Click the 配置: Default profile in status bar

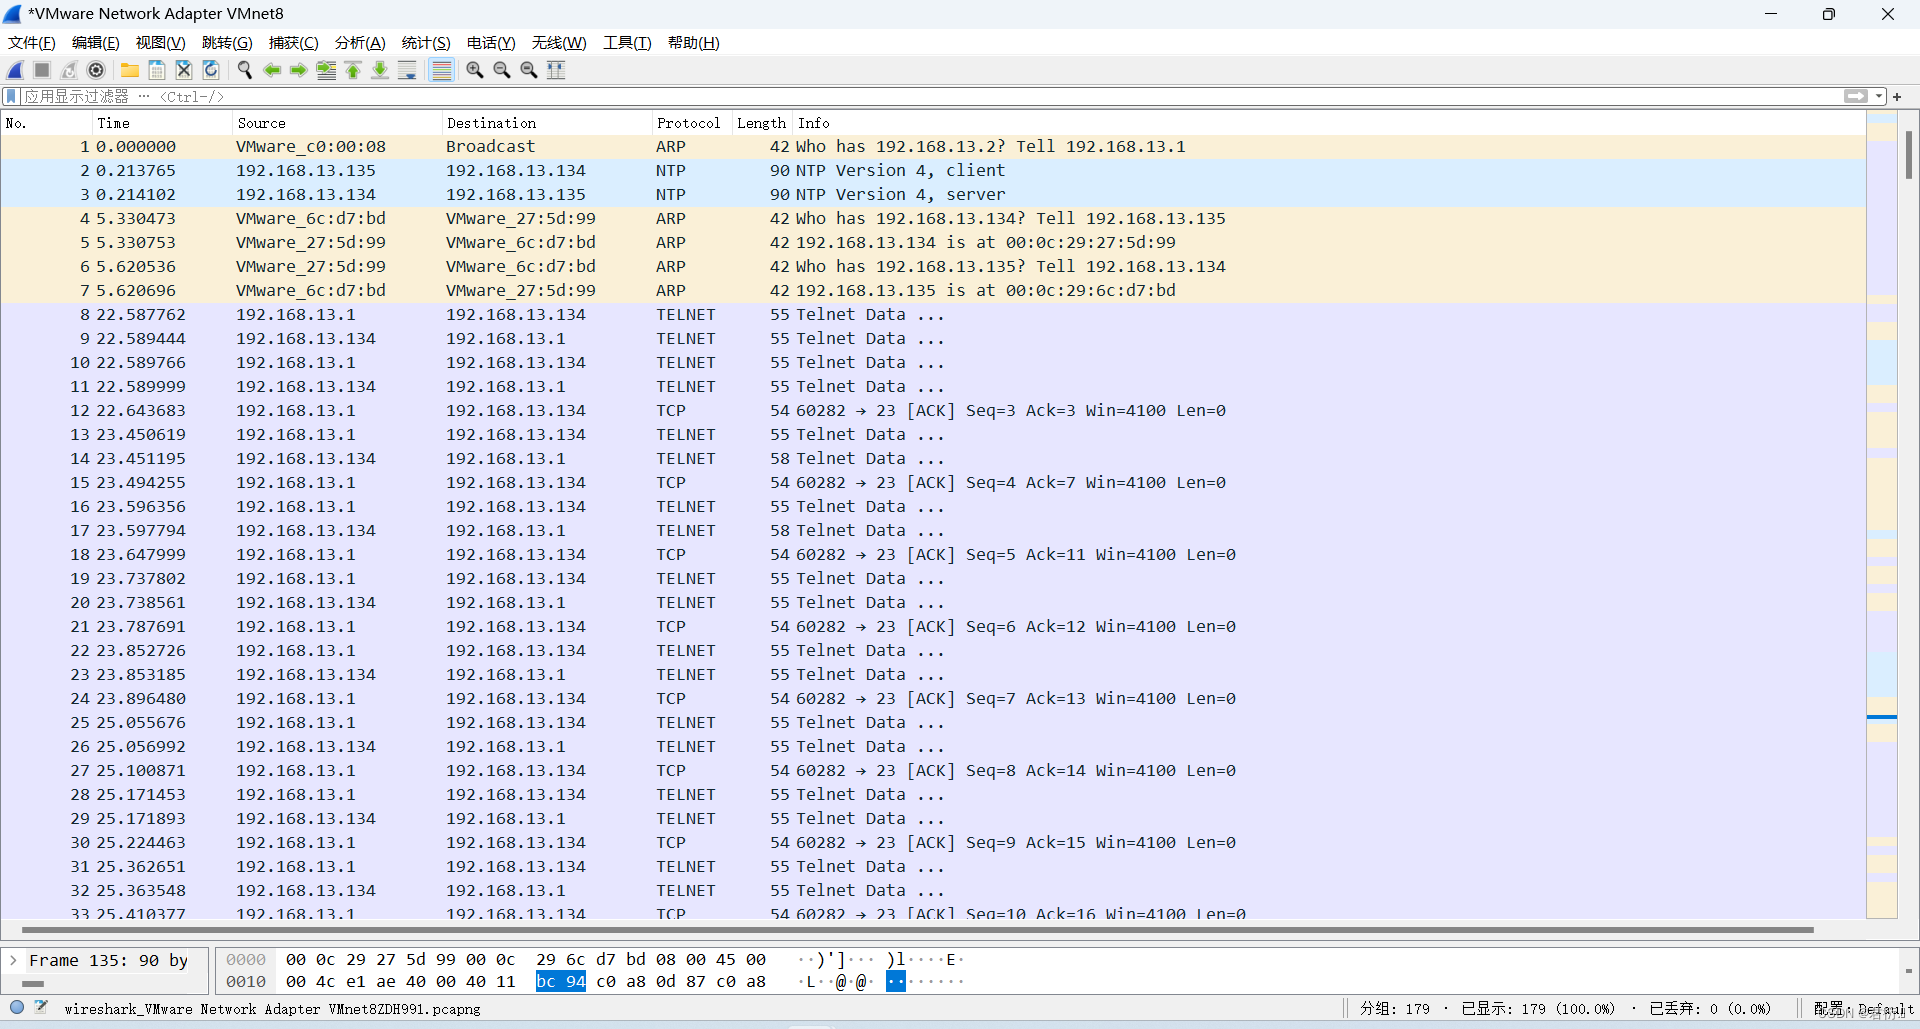(1863, 1009)
